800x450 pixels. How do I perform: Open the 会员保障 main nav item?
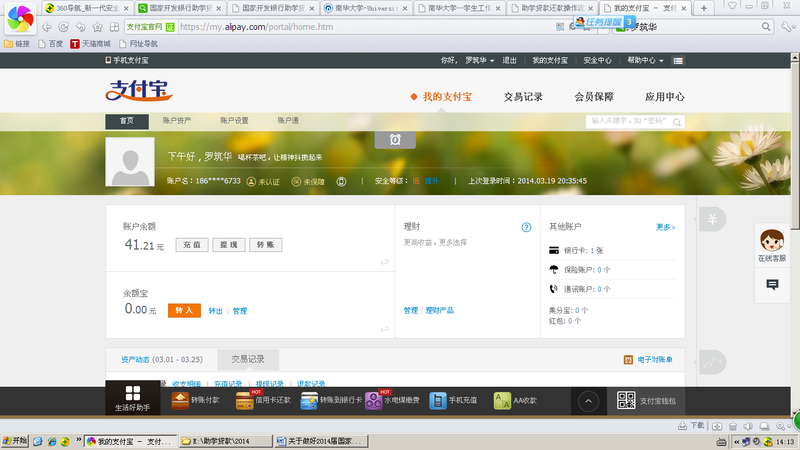[x=594, y=97]
